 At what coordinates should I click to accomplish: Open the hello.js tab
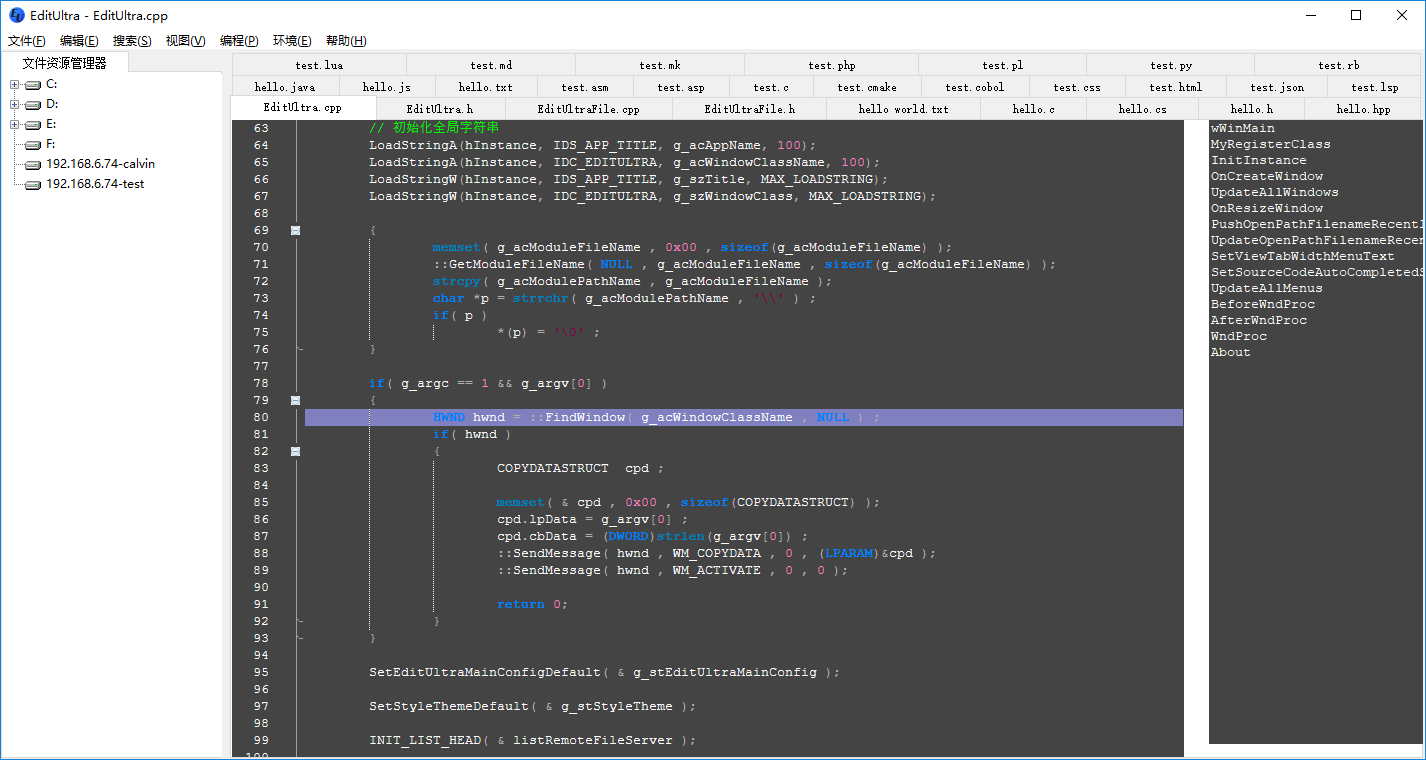point(386,87)
